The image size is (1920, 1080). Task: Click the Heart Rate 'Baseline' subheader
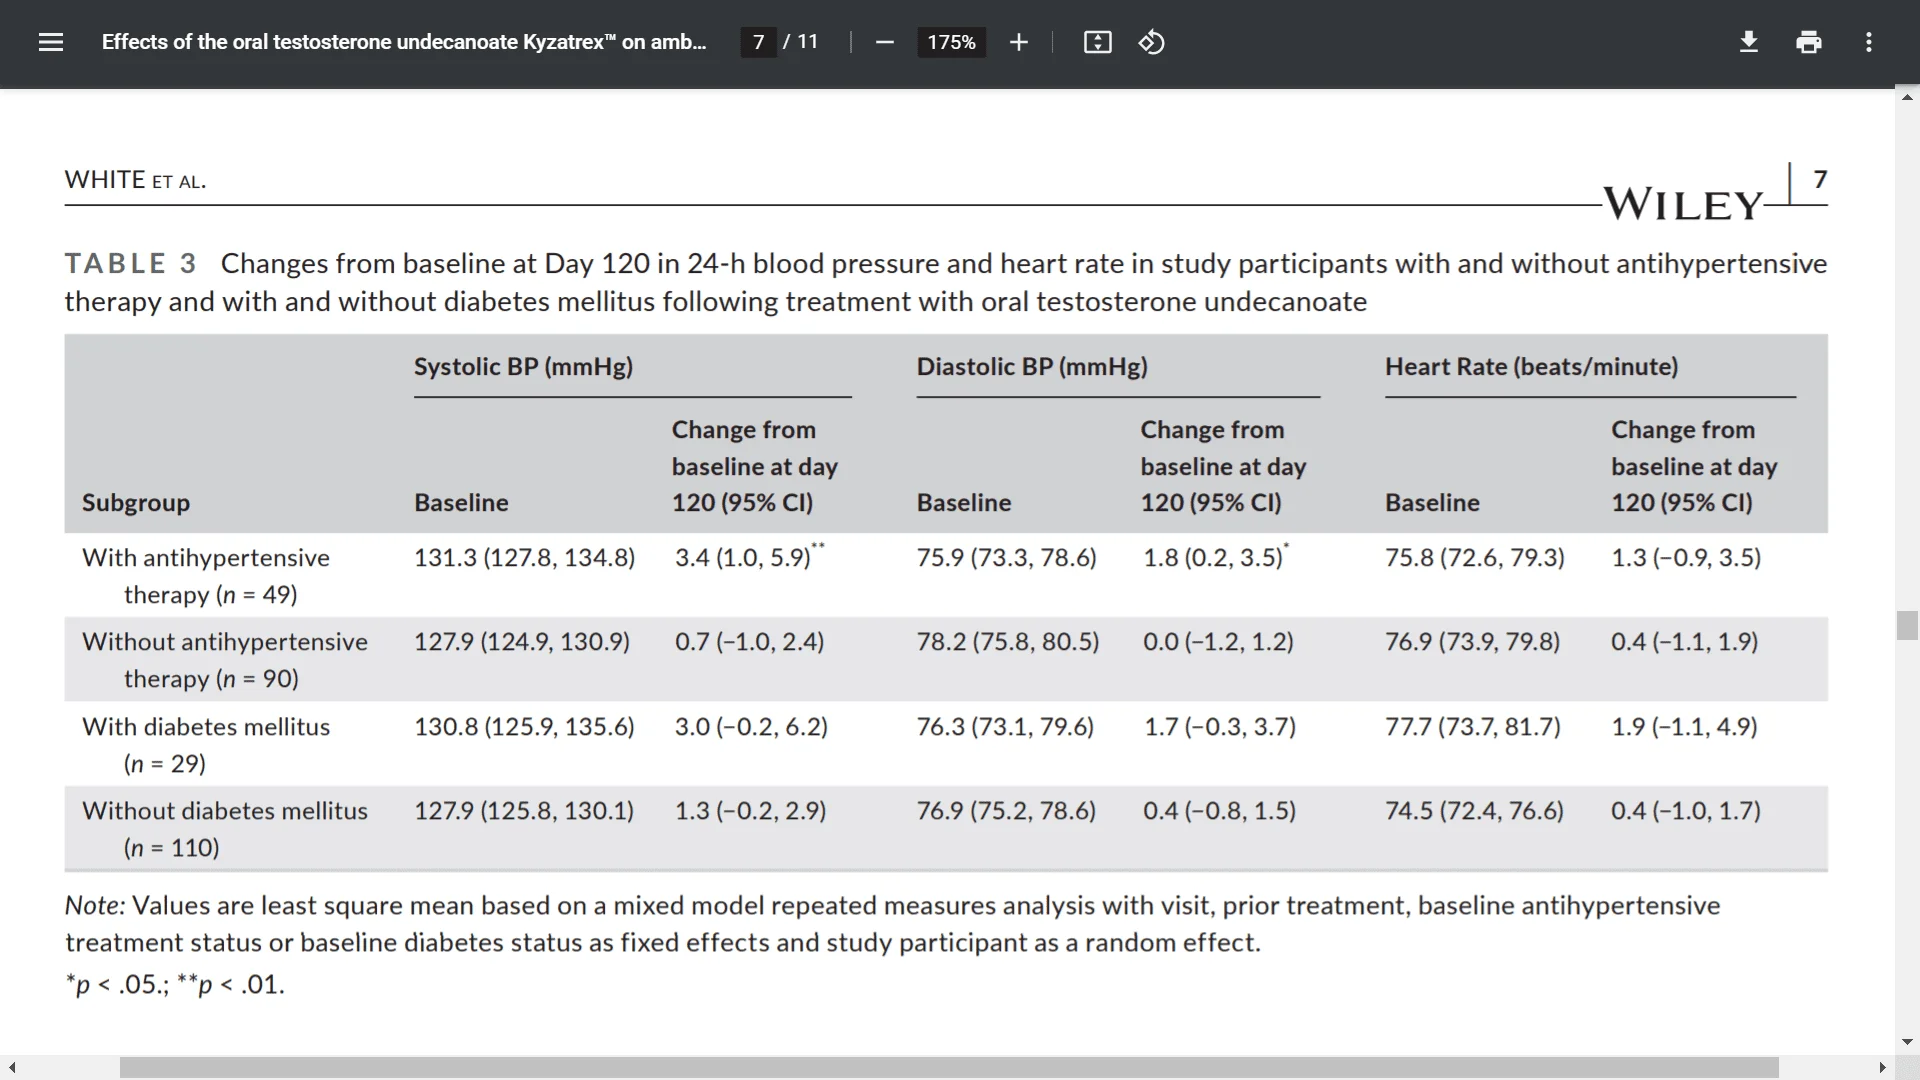pyautogui.click(x=1432, y=502)
